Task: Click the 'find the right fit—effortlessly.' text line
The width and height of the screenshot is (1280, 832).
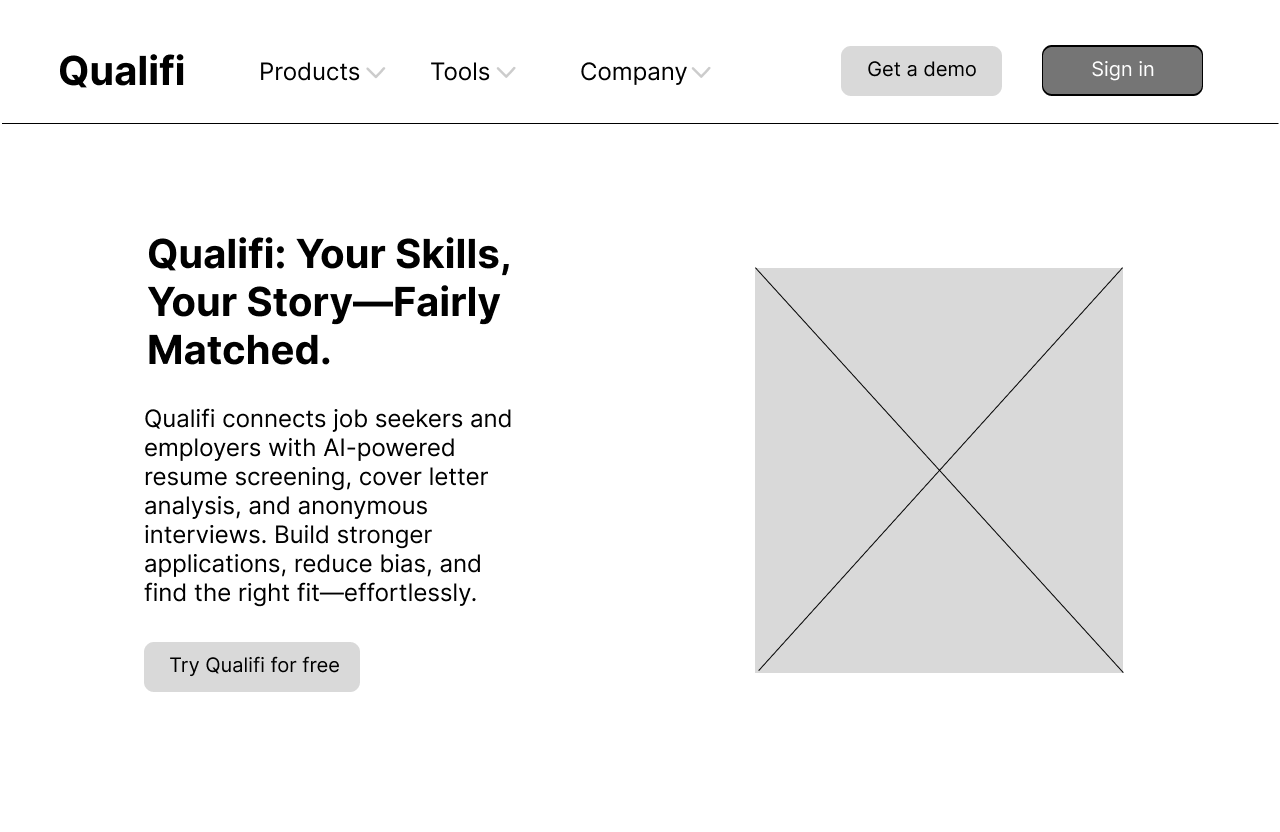Action: coord(310,592)
